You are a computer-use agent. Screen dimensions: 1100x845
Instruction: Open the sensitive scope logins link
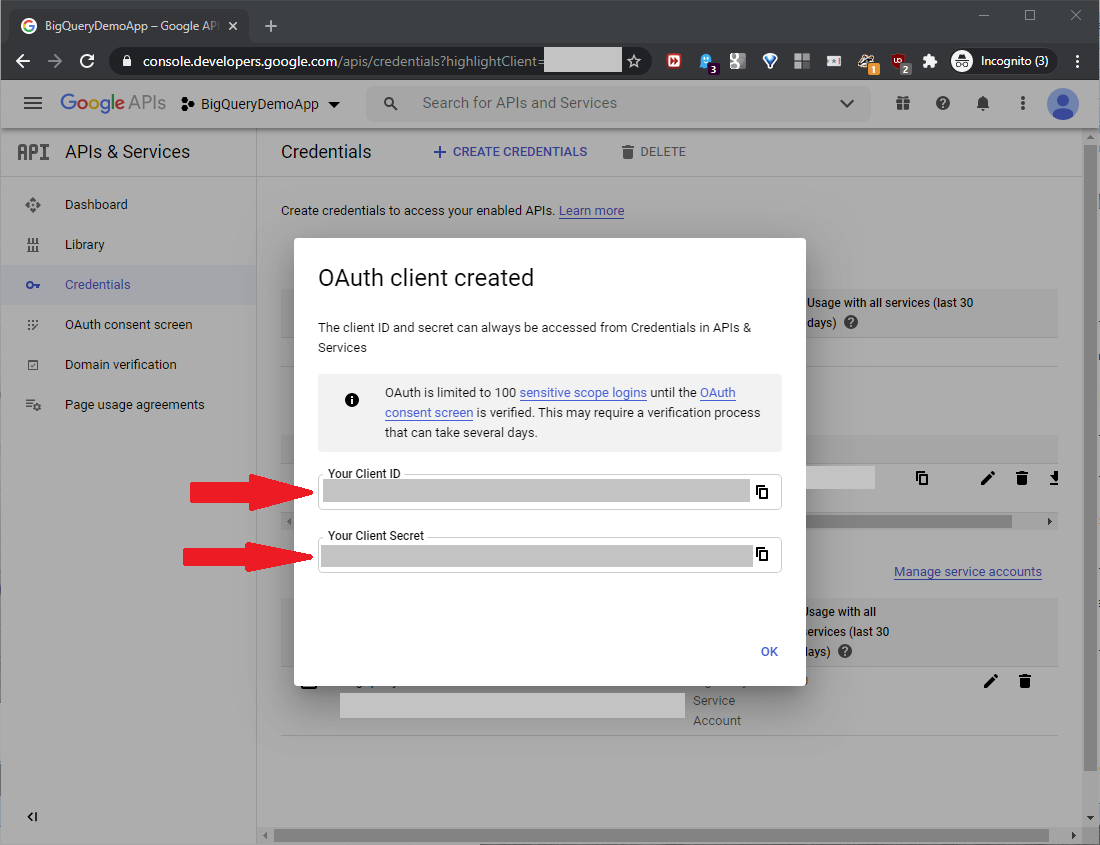(x=583, y=393)
